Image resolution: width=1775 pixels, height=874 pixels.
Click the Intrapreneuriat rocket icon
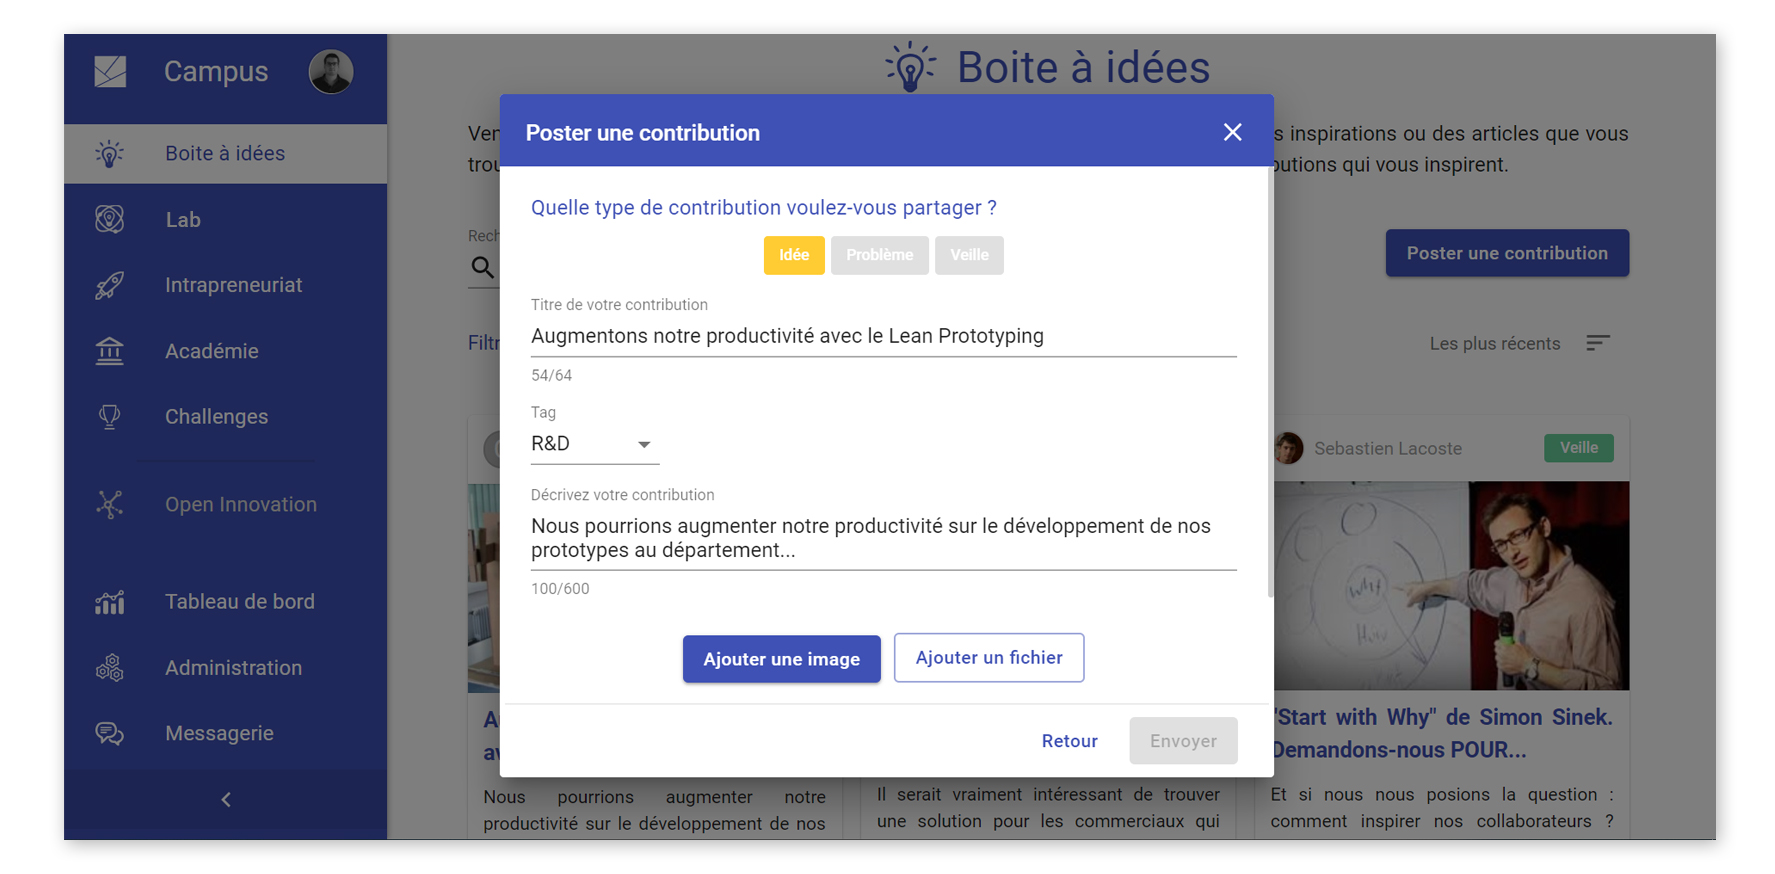pos(109,285)
